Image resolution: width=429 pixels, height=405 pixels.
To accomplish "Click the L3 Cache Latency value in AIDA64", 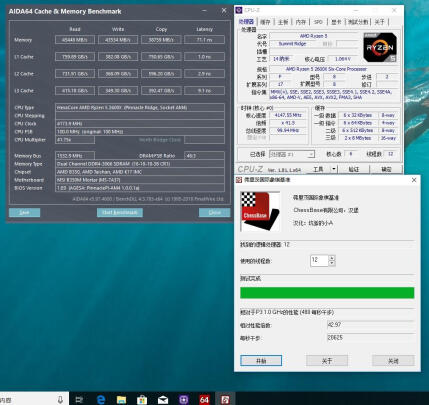I will coord(204,91).
